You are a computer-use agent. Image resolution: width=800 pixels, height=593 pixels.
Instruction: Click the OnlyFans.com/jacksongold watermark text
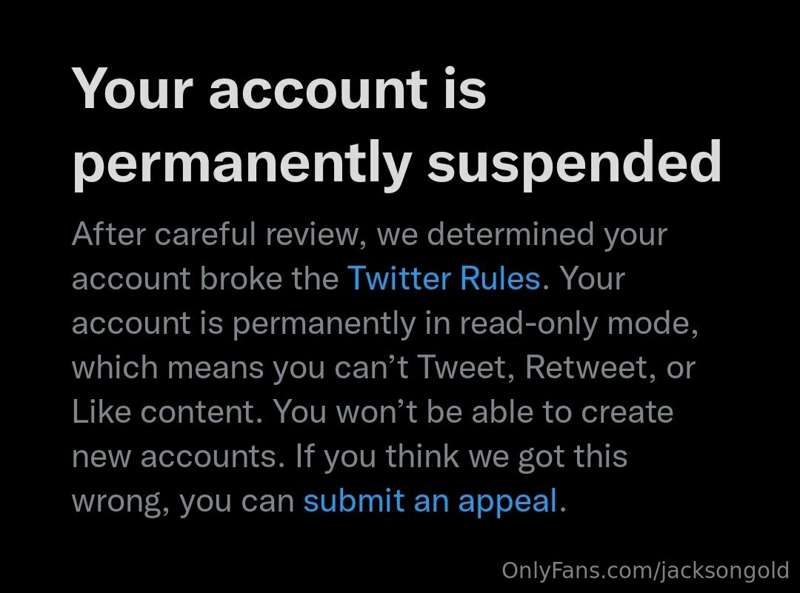click(x=644, y=572)
